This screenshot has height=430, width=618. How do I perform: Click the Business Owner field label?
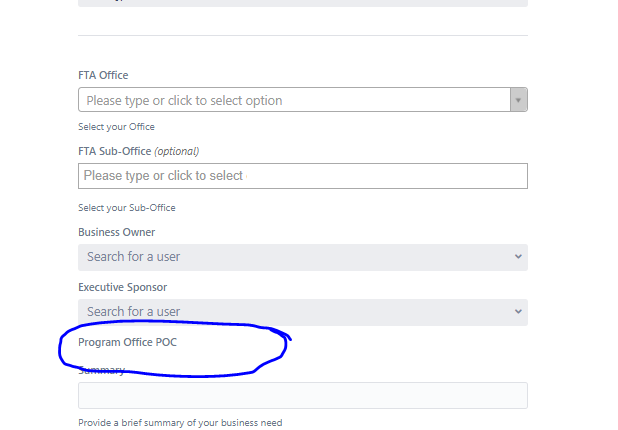point(117,232)
